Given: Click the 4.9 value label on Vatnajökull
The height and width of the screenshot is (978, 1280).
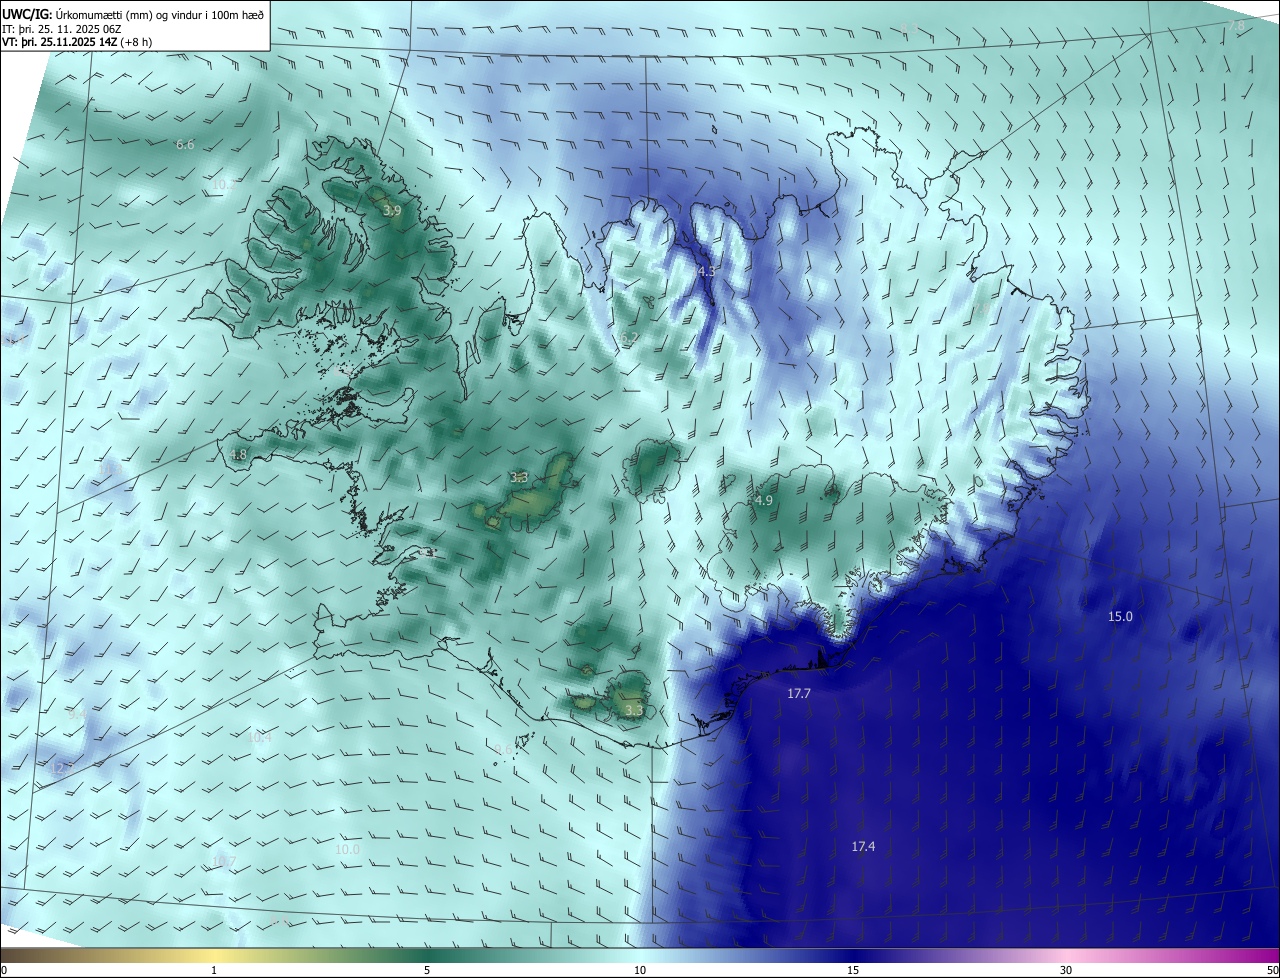Looking at the screenshot, I should [x=764, y=500].
